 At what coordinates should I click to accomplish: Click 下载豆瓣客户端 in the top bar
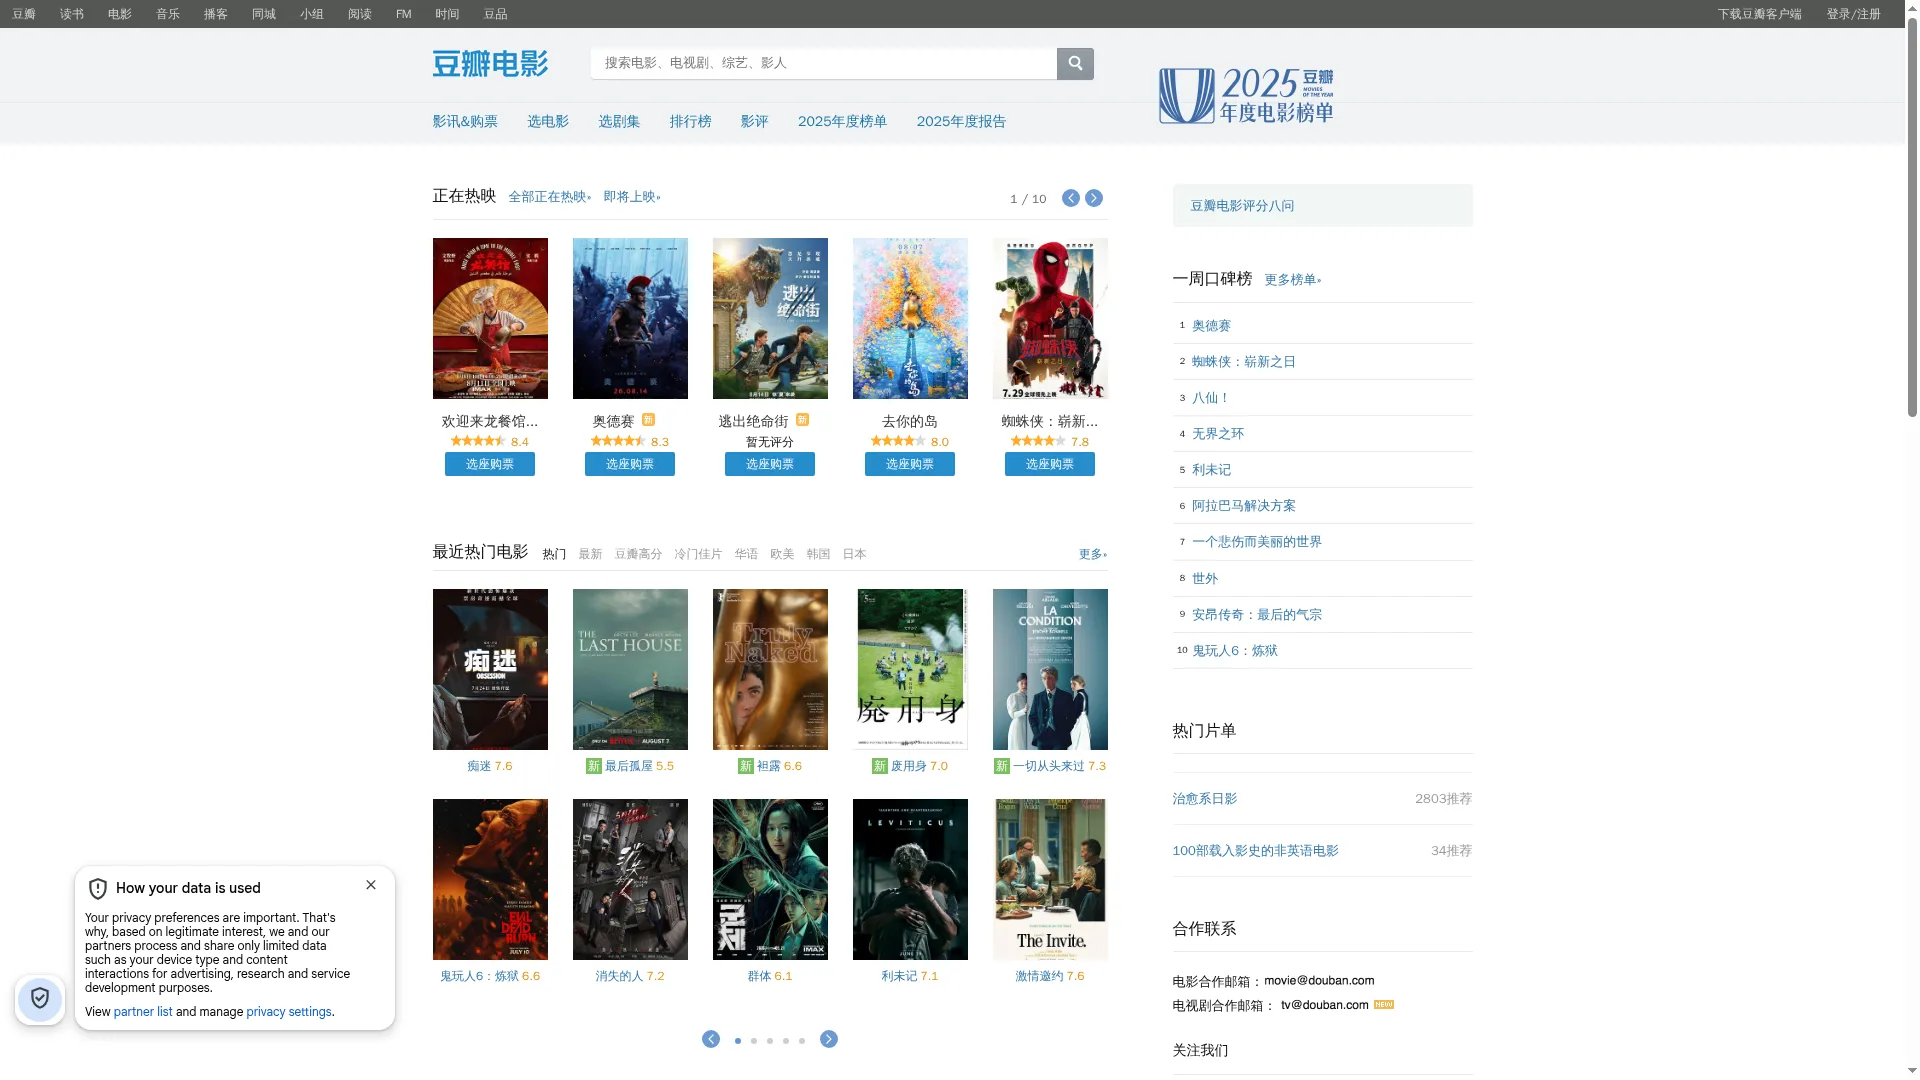[x=1759, y=14]
